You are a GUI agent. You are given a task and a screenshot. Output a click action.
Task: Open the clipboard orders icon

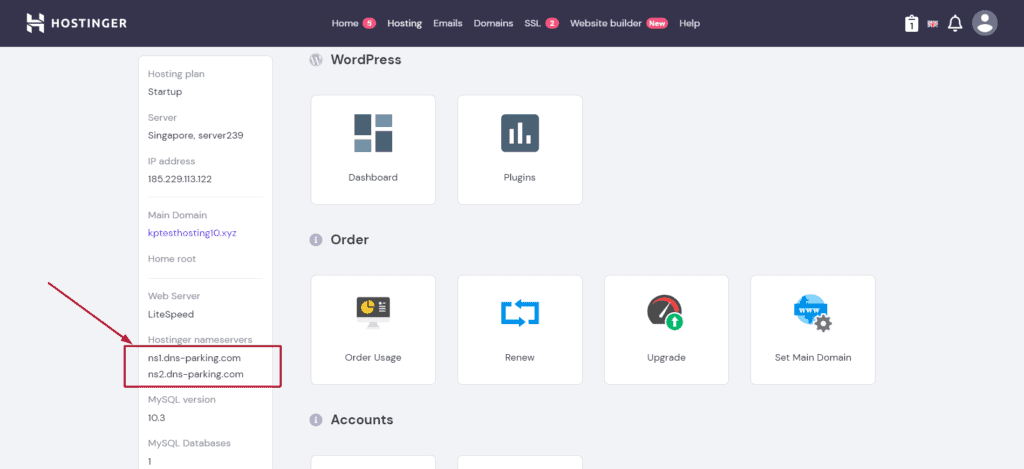point(911,24)
